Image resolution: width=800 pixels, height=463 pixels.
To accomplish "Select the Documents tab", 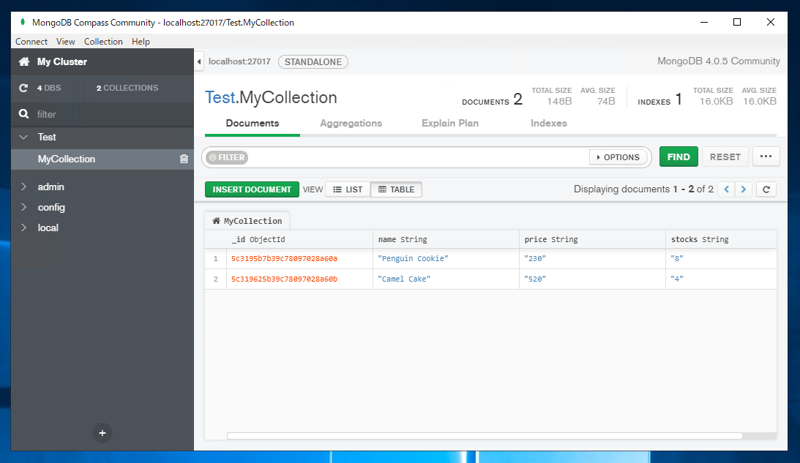I will tap(252, 123).
